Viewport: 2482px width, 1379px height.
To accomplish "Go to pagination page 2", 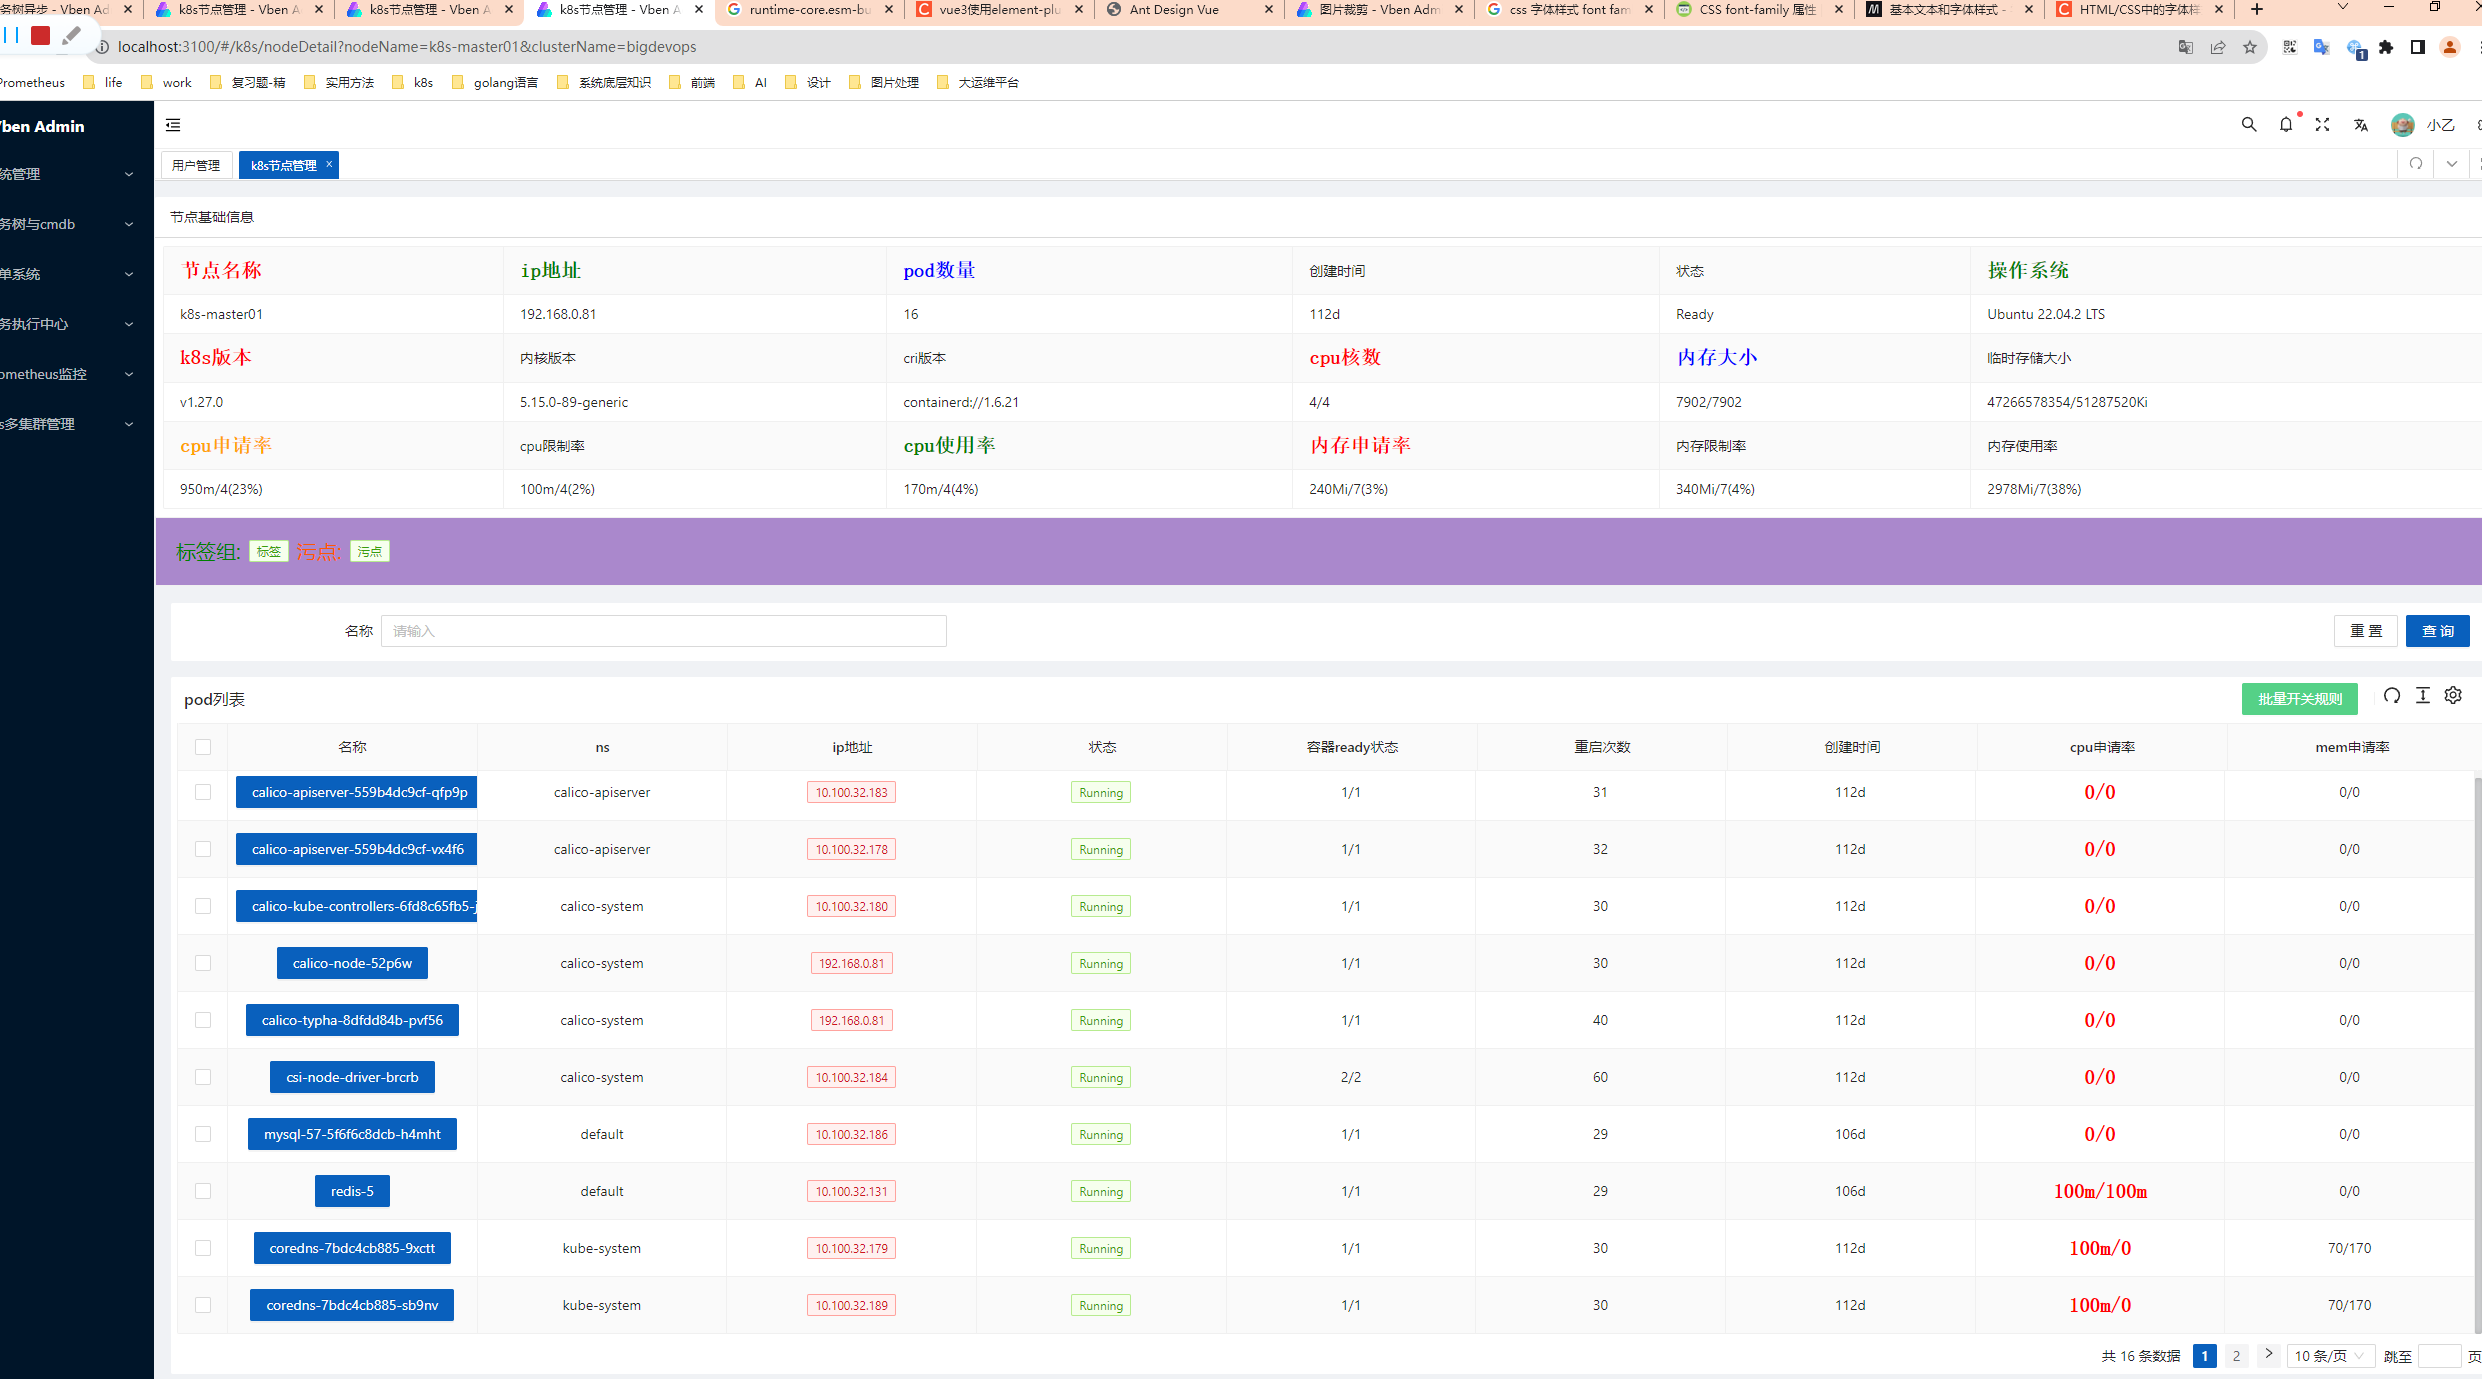I will click(2237, 1356).
